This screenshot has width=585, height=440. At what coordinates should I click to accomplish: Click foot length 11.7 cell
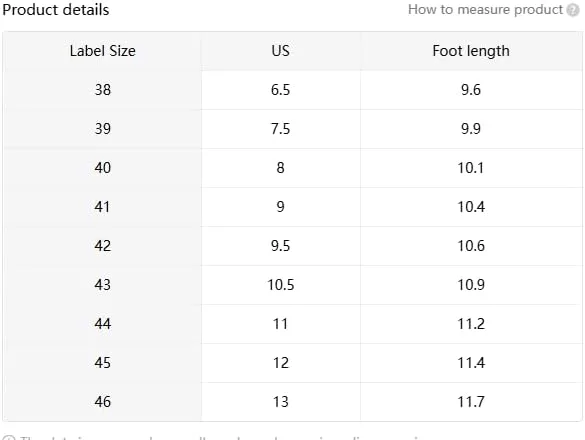point(471,402)
